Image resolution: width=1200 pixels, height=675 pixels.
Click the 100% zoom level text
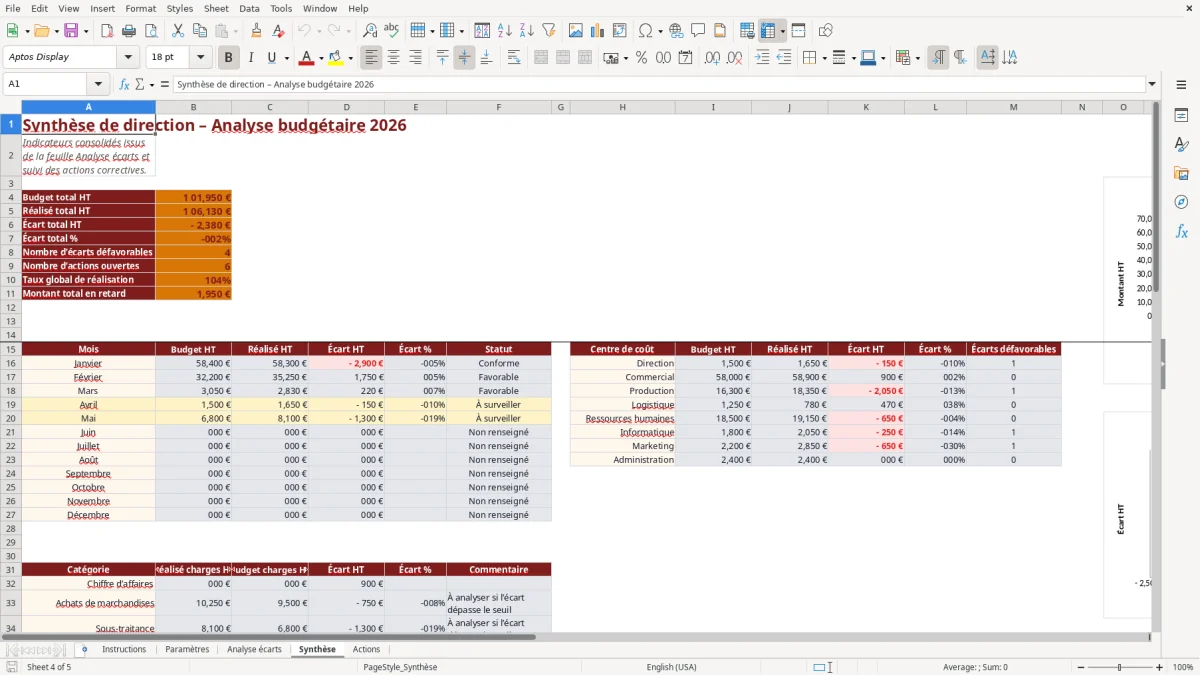(1183, 667)
